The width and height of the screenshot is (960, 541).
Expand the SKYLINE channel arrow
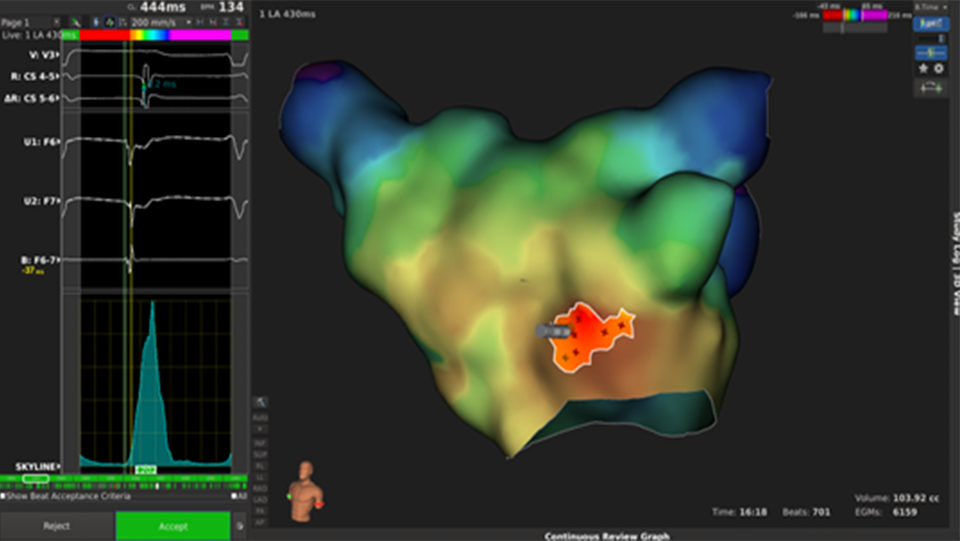58,467
